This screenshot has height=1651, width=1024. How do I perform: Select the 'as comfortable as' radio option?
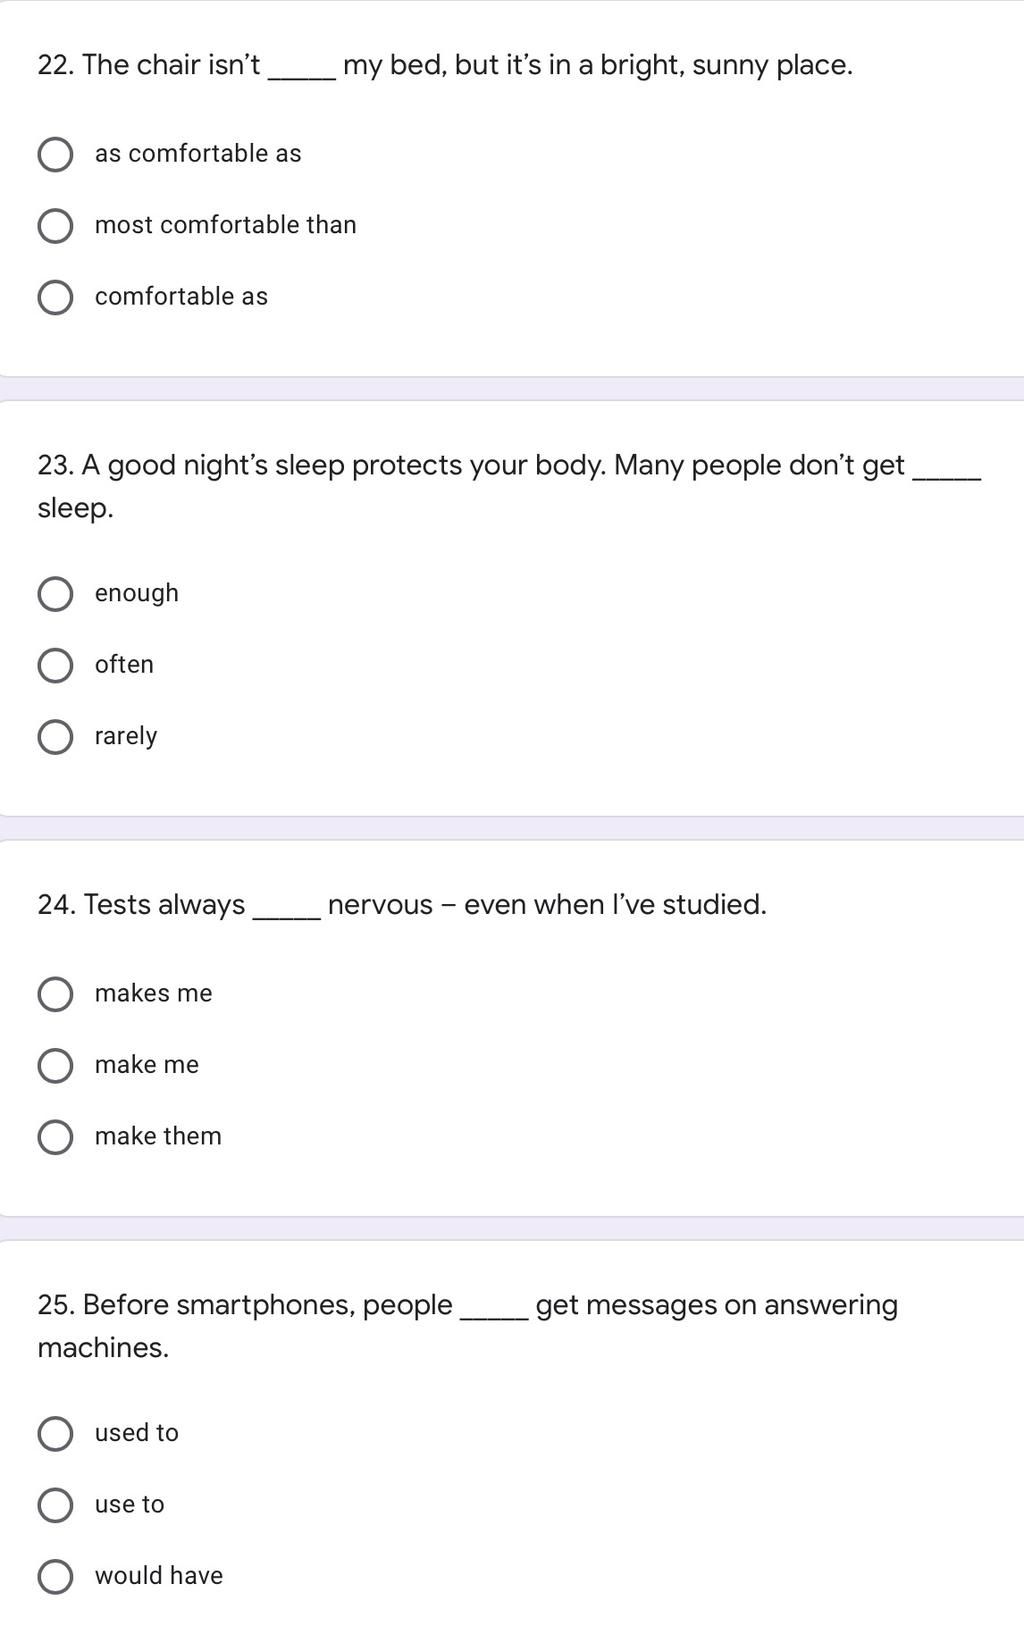(55, 155)
